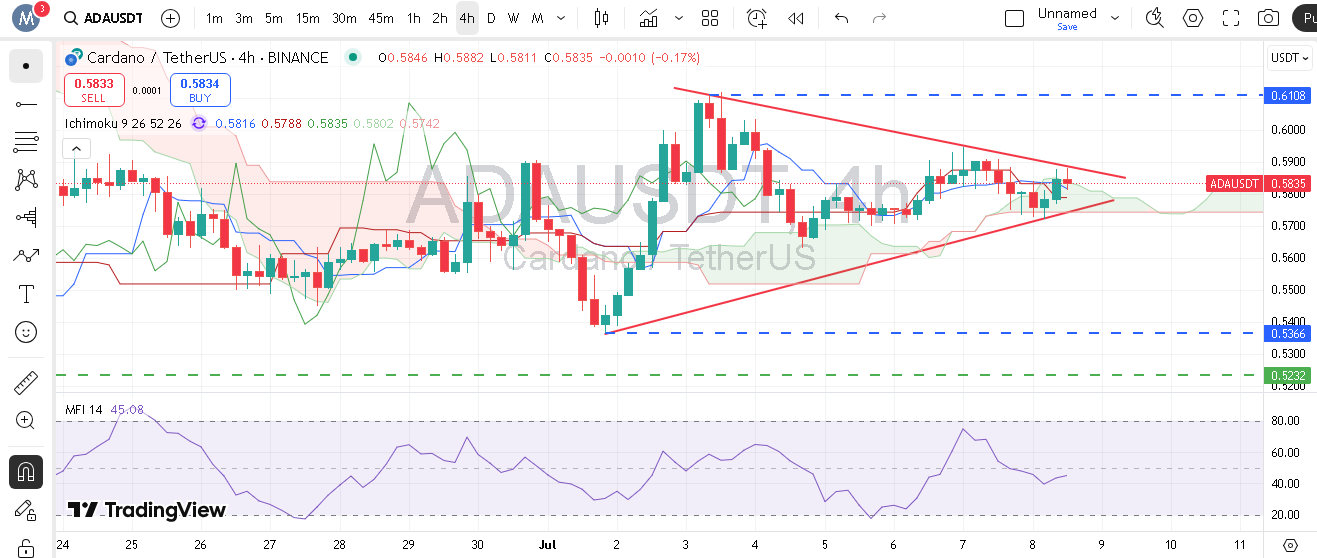Select the 5m timeframe
The height and width of the screenshot is (558, 1317).
click(x=274, y=18)
